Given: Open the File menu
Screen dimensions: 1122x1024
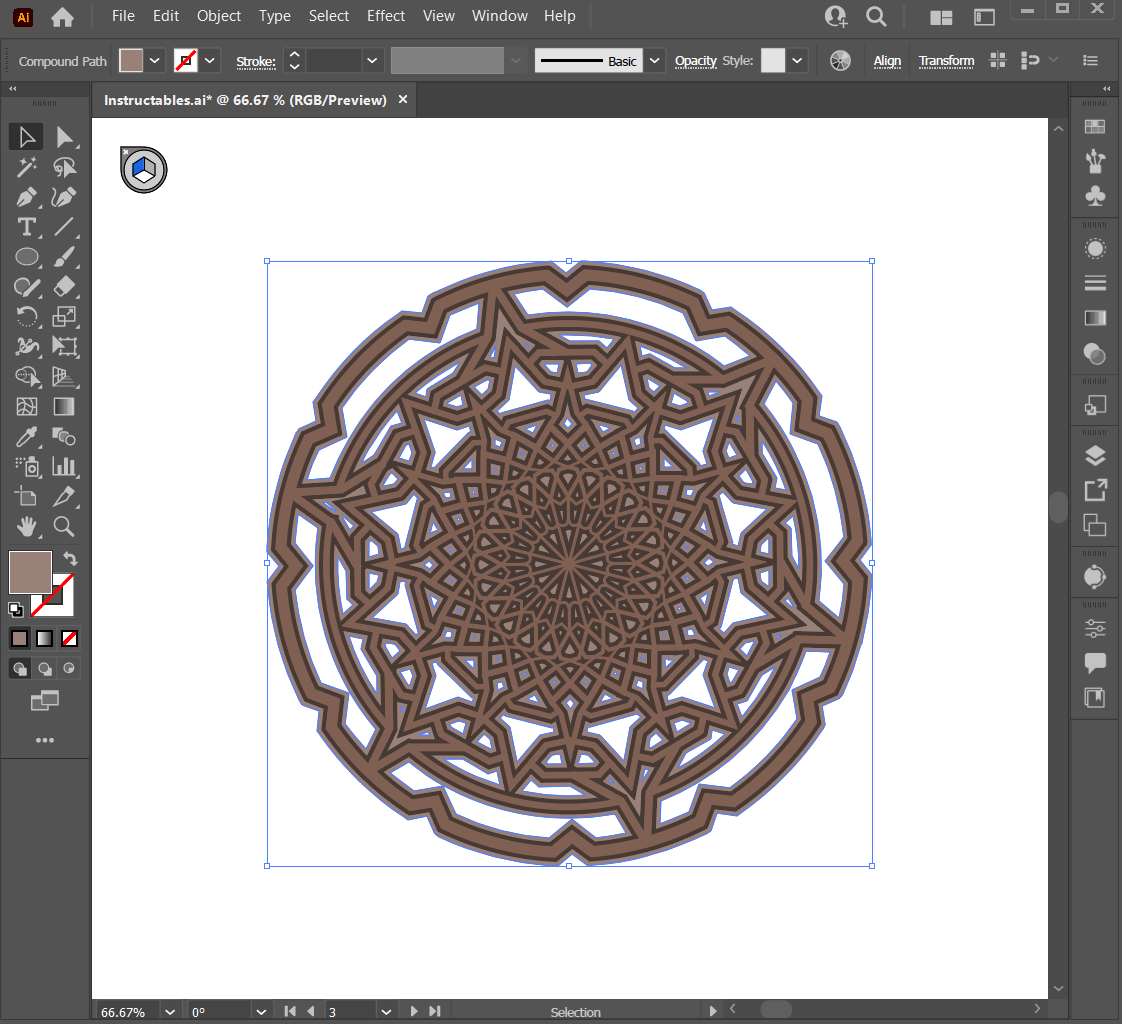Looking at the screenshot, I should point(123,16).
